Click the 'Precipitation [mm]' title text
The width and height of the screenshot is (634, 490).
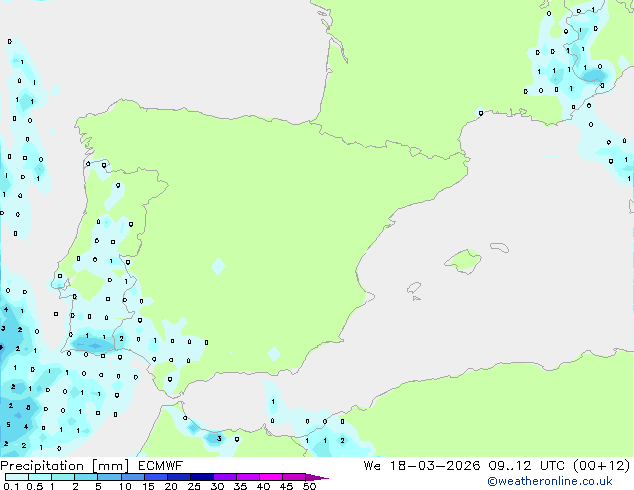pos(64,466)
